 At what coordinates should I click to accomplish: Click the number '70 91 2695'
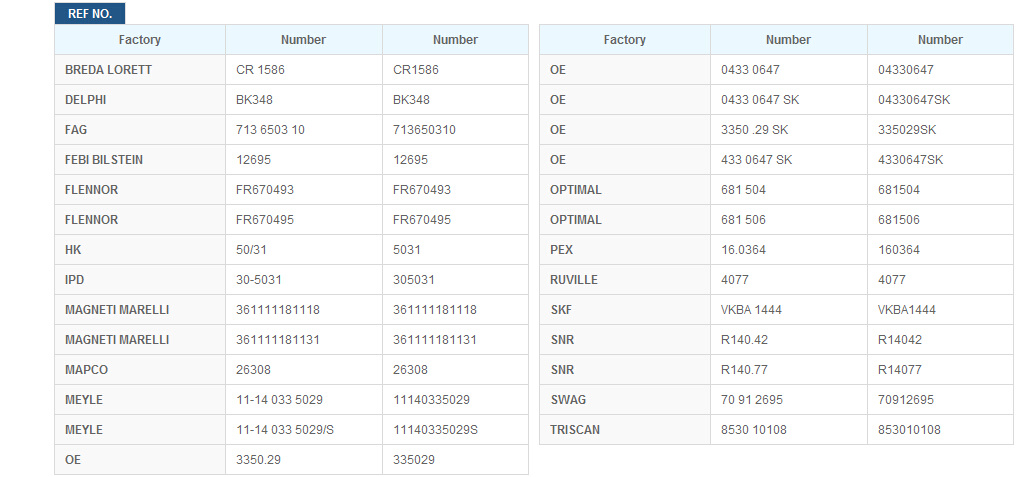752,399
